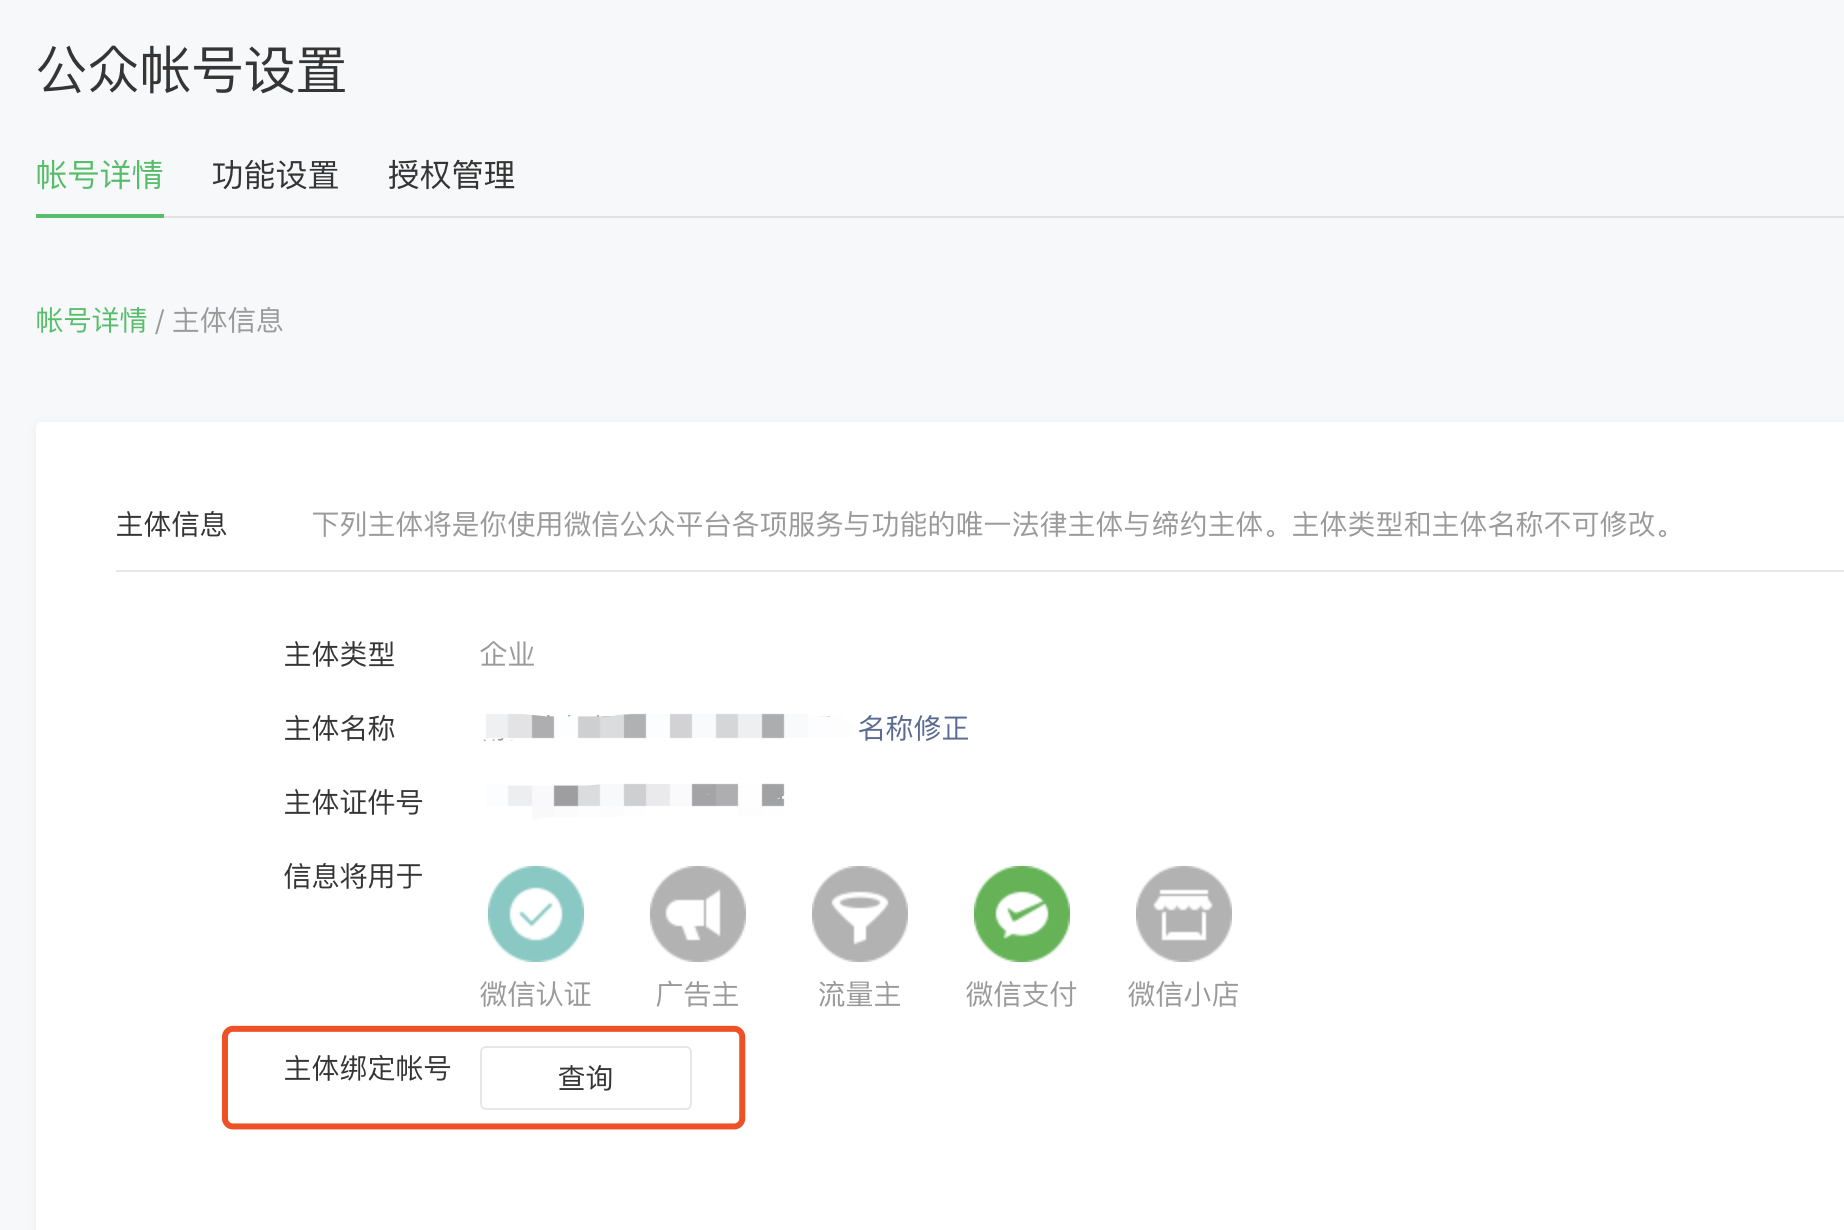Click the 微信支付 caption text
Screen dimensions: 1844x1230
click(x=1022, y=994)
